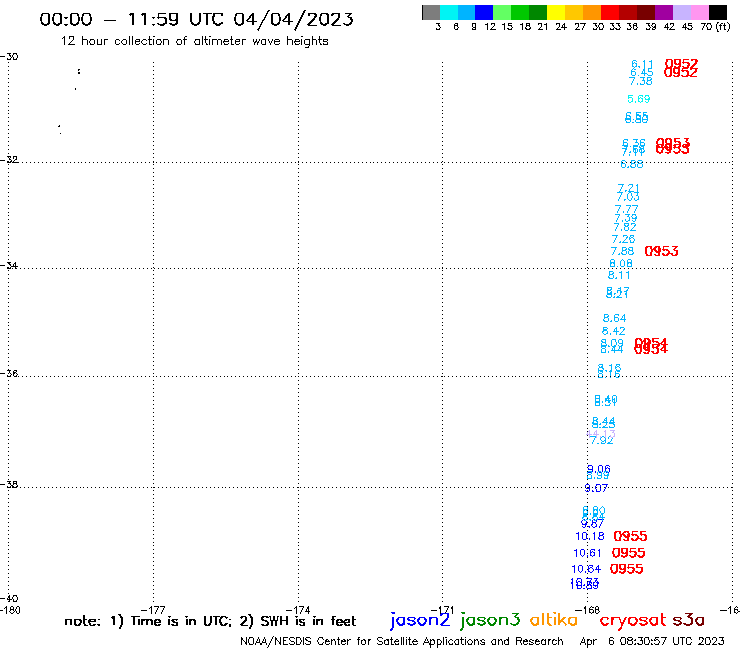This screenshot has width=740, height=650.
Task: Click the wave height value 8.42
Action: pyautogui.click(x=614, y=331)
